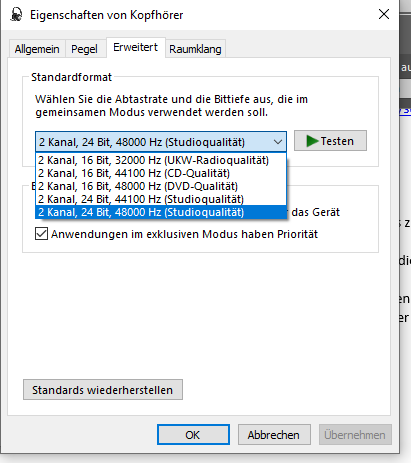Click the Übernehmen button
The image size is (411, 463).
coord(355,435)
